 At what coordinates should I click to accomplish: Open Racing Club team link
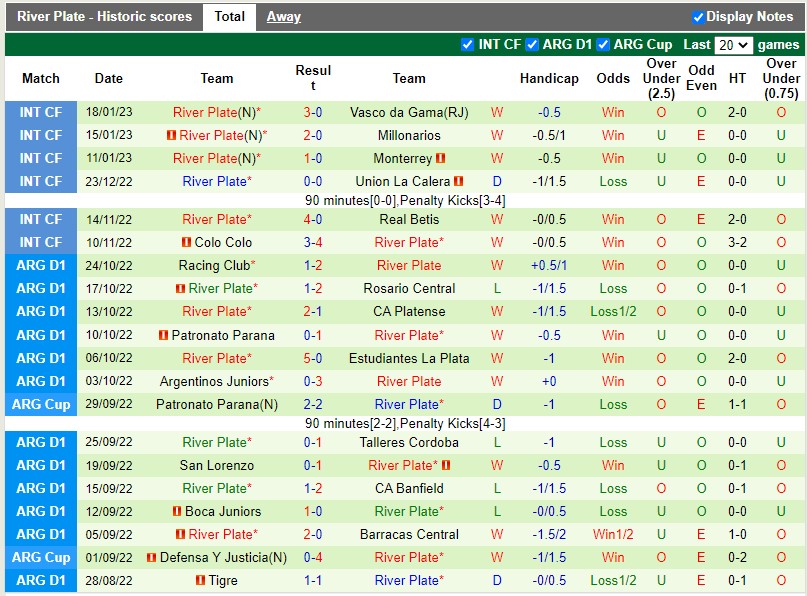pyautogui.click(x=216, y=265)
